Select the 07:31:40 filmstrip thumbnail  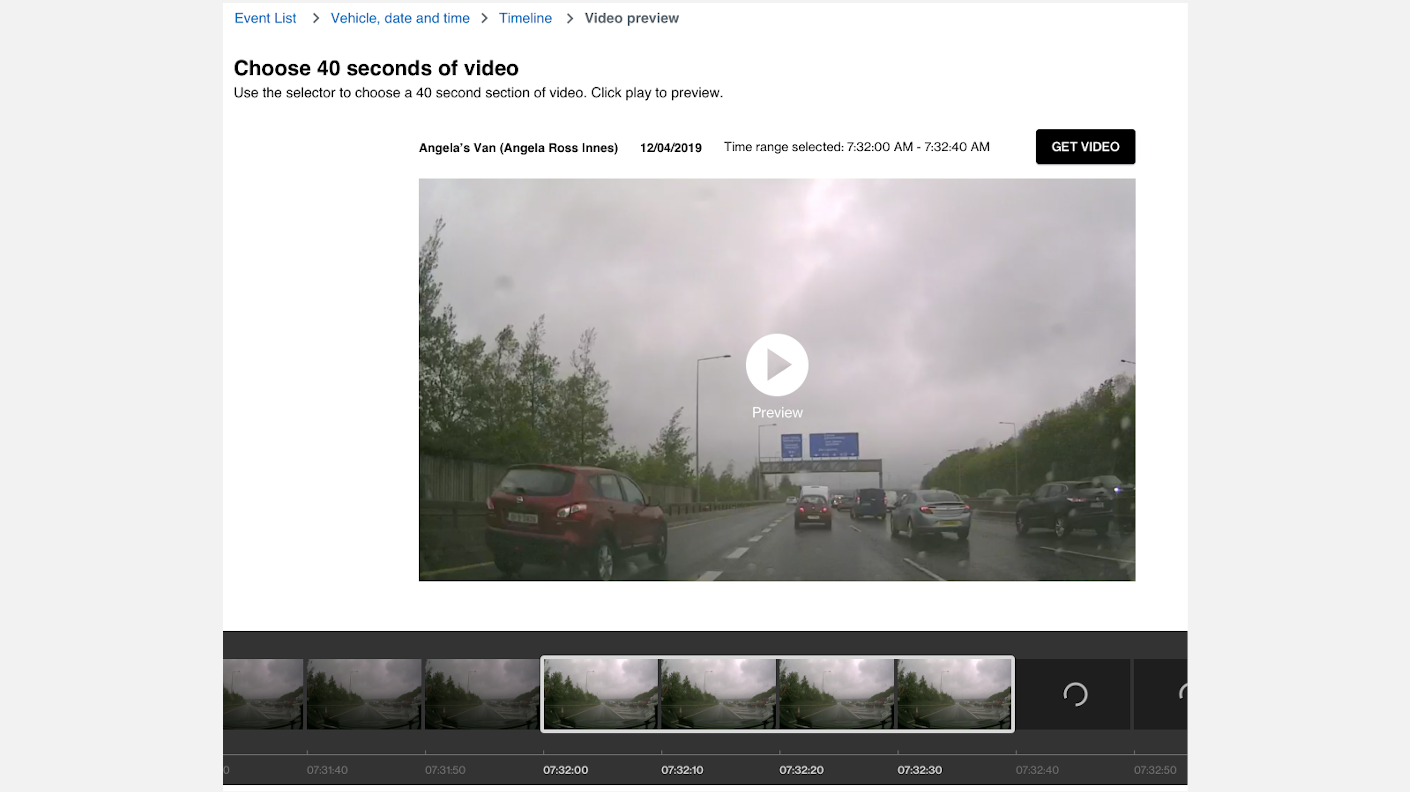363,693
